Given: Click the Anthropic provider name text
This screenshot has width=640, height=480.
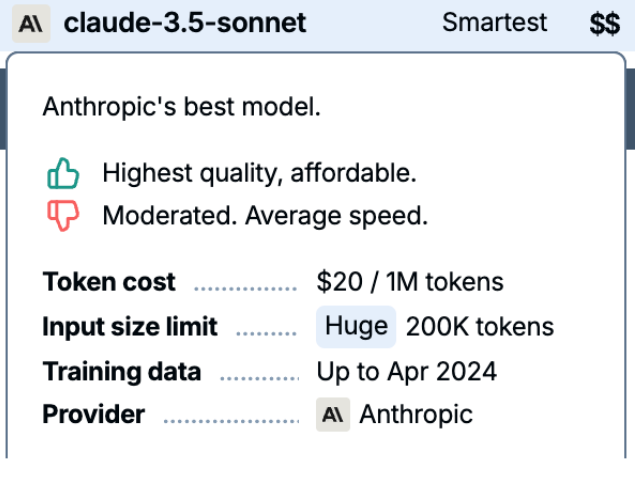Looking at the screenshot, I should 416,415.
